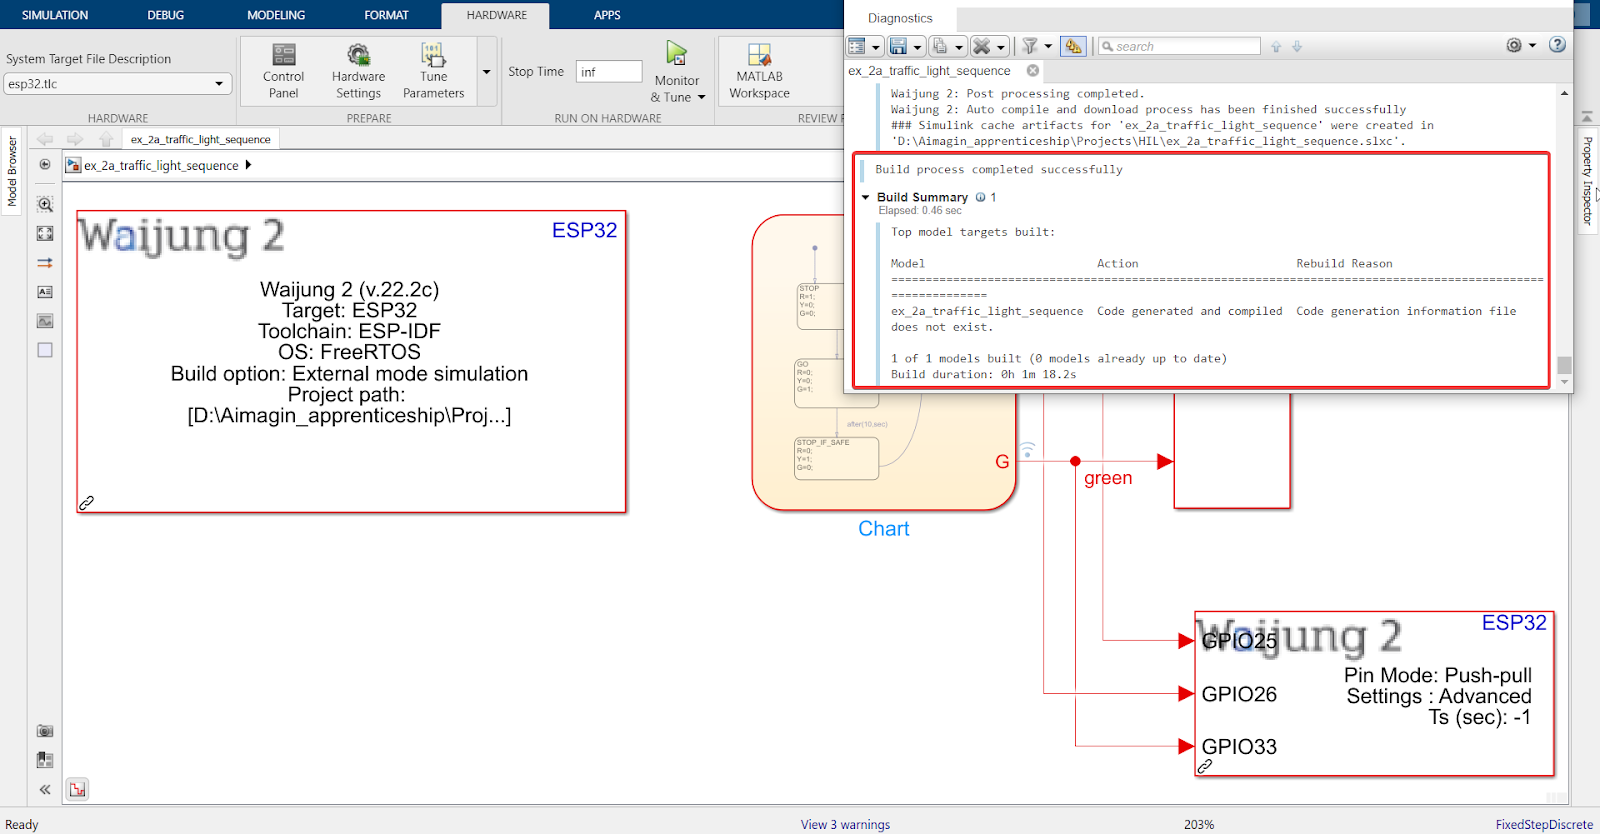1600x834 pixels.
Task: Toggle warning highlight button in Diagnostics
Action: click(1073, 46)
